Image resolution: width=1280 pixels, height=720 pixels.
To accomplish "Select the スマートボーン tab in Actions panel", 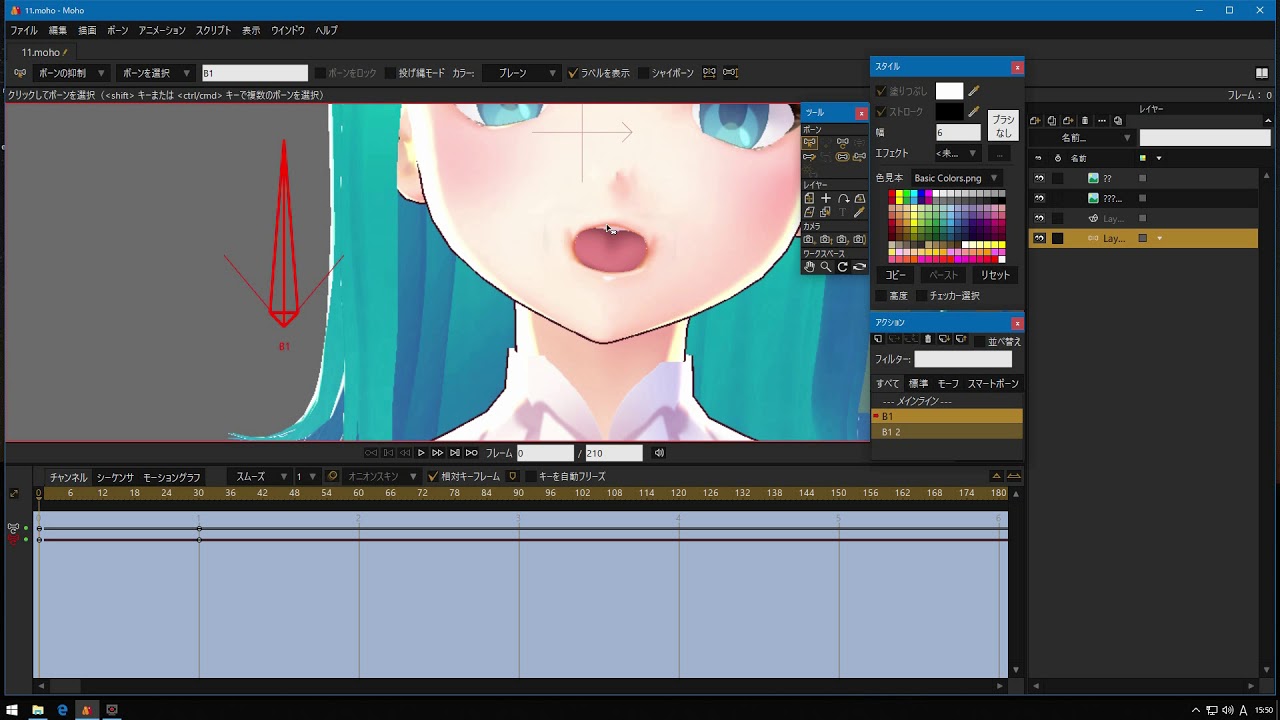I will (x=993, y=384).
